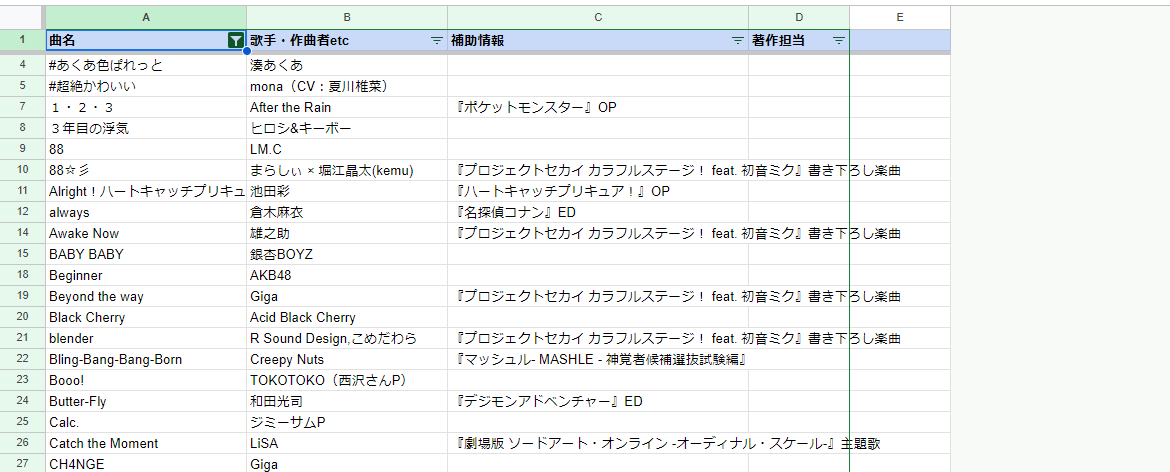Viewport: 1170px width, 472px height.
Task: Select cell Beyond the way
Action: click(146, 296)
